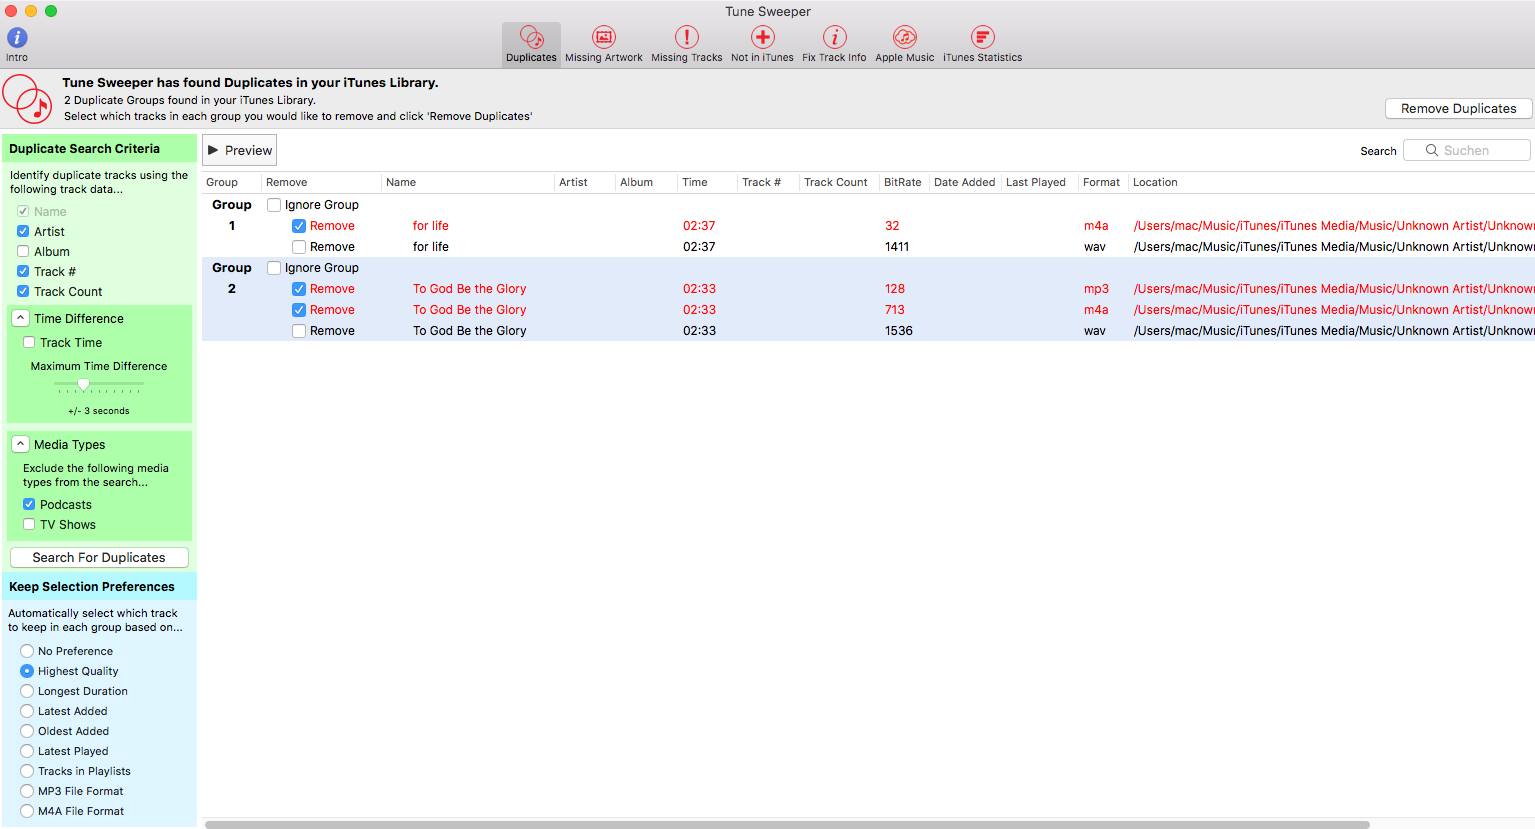Enable the Album search criterion checkbox

coord(23,251)
